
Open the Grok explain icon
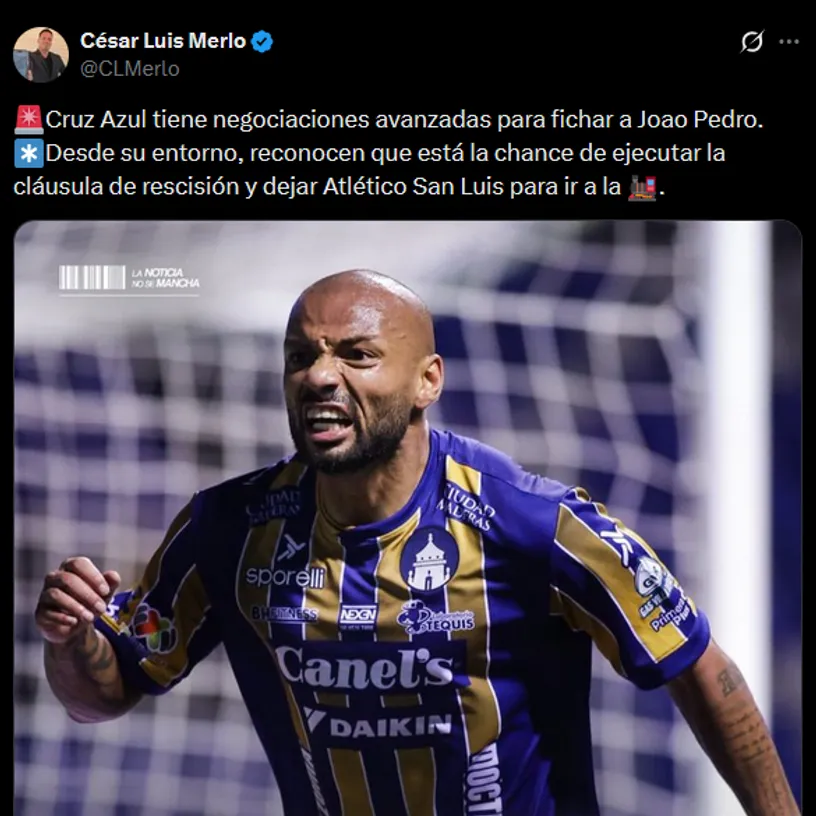pos(752,42)
